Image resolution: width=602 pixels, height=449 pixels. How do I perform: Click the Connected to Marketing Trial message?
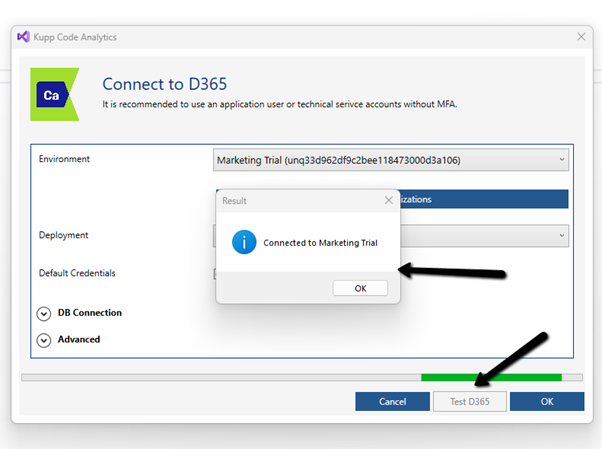[x=320, y=243]
